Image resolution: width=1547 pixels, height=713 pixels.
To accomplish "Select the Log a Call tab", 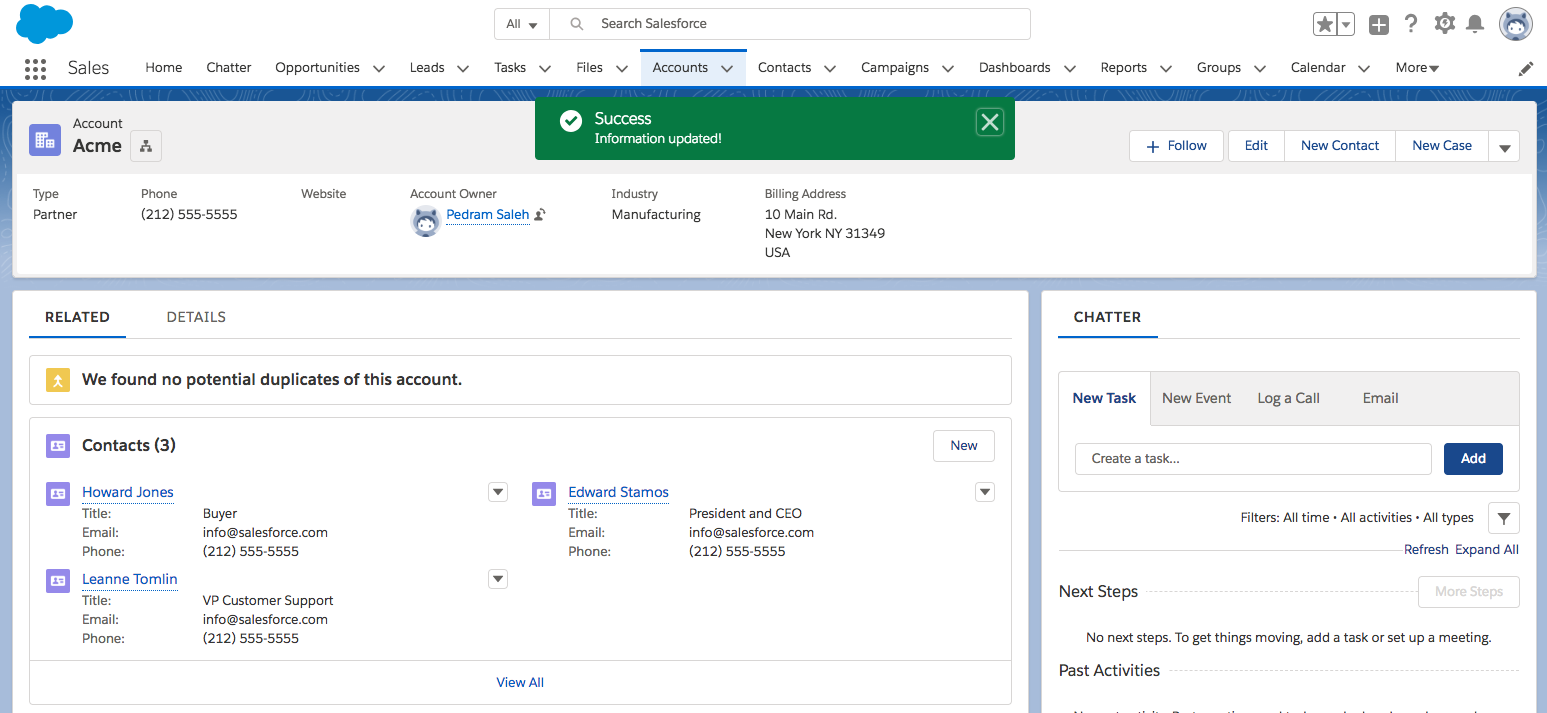I will click(1288, 398).
